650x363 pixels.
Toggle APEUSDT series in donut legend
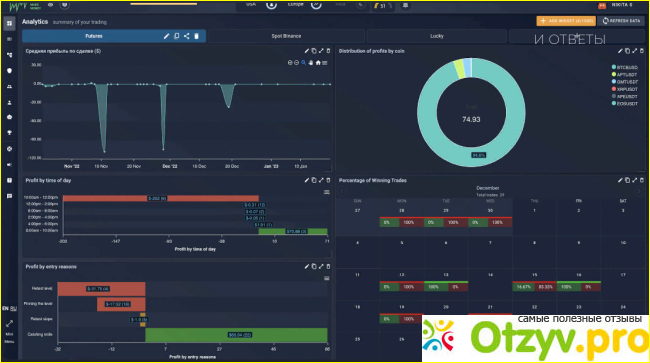tap(624, 97)
